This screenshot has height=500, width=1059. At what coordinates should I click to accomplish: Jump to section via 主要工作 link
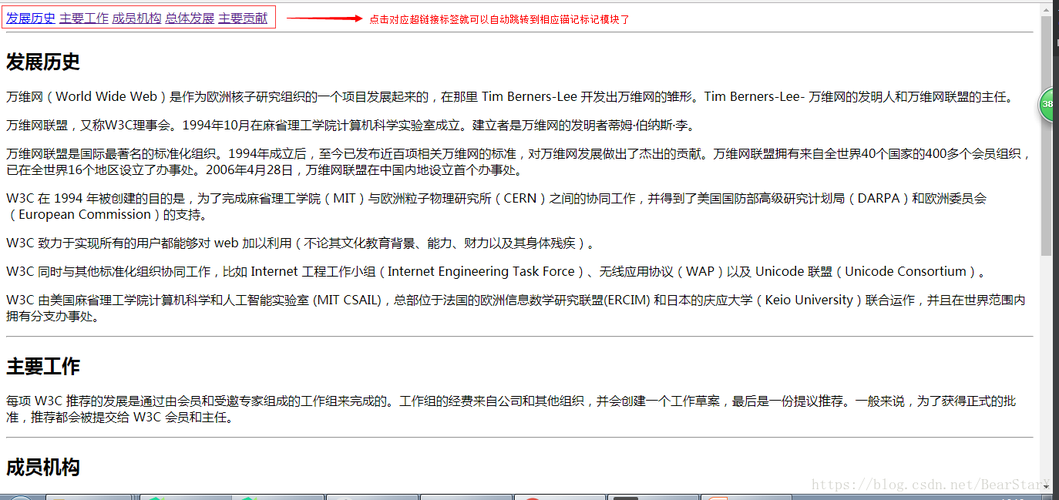click(84, 19)
